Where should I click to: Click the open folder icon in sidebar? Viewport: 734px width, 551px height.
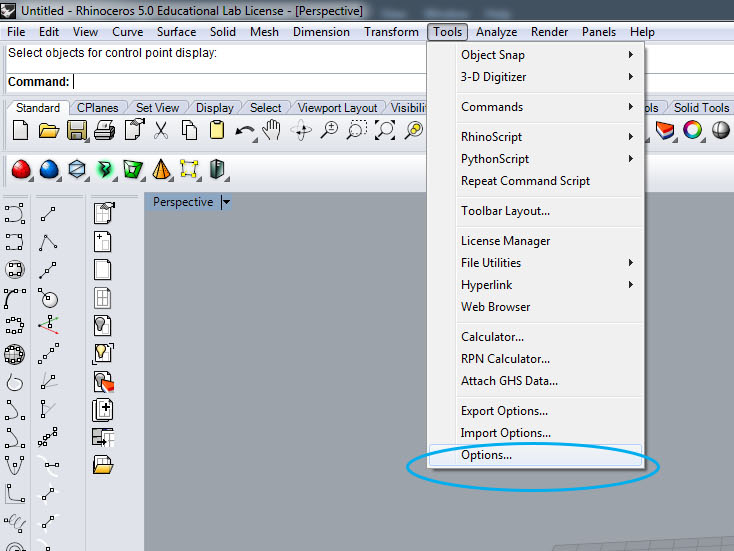(x=103, y=465)
